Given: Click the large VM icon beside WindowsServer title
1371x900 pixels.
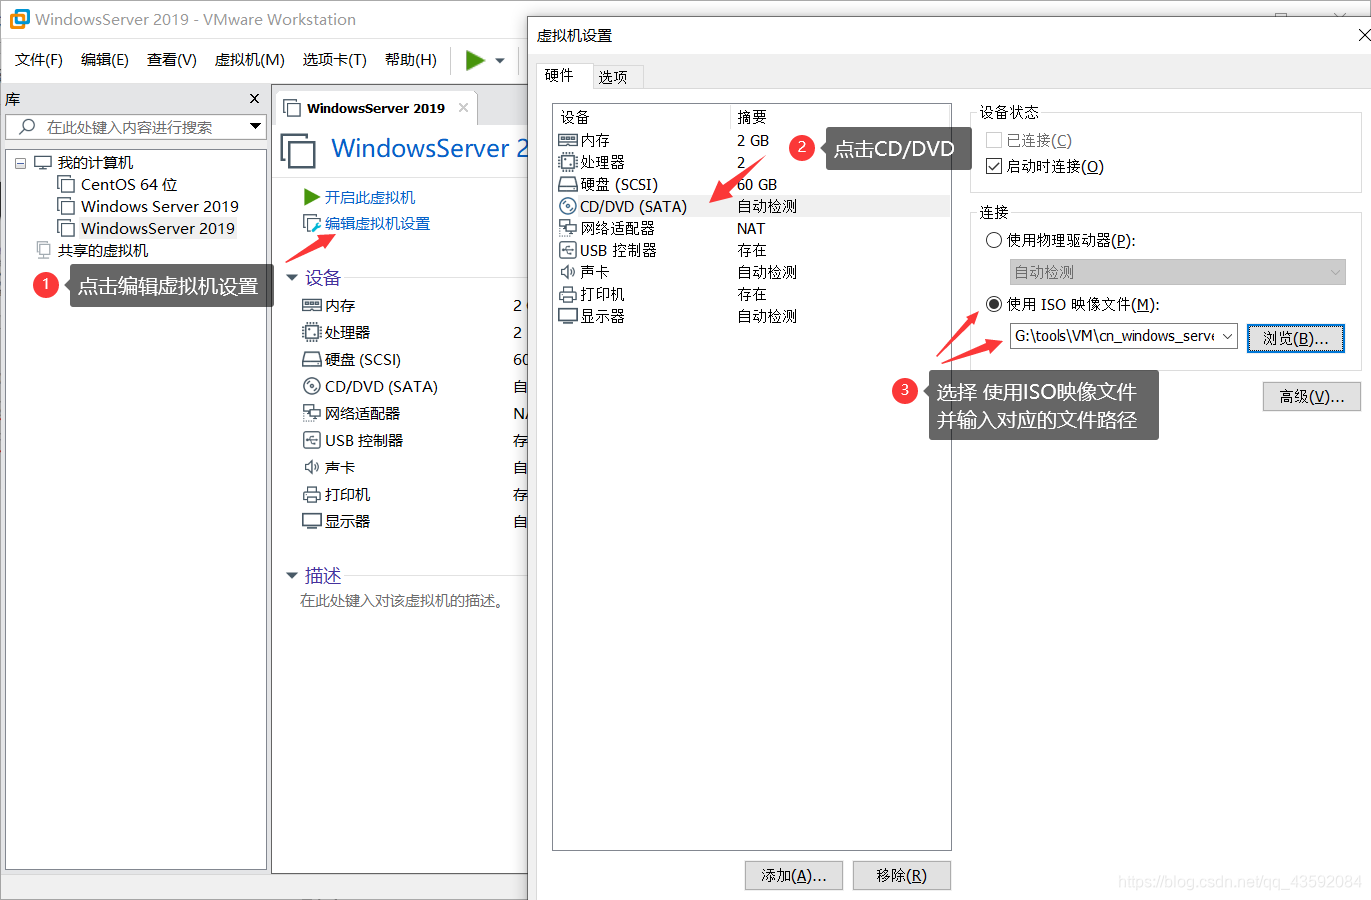Looking at the screenshot, I should [299, 150].
